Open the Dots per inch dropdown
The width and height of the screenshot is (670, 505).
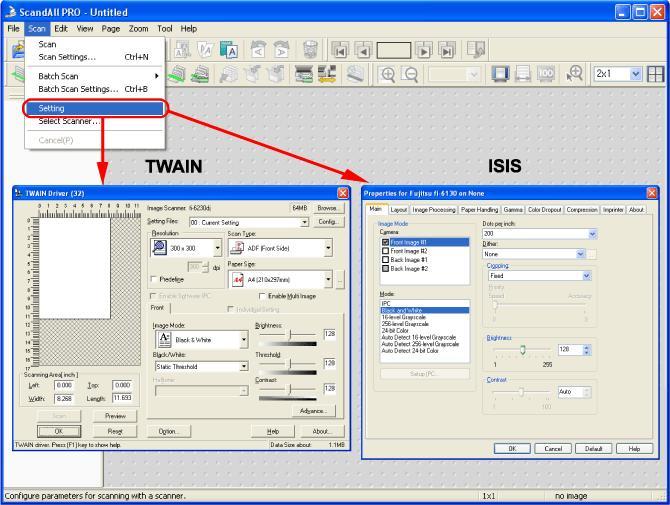pos(592,233)
